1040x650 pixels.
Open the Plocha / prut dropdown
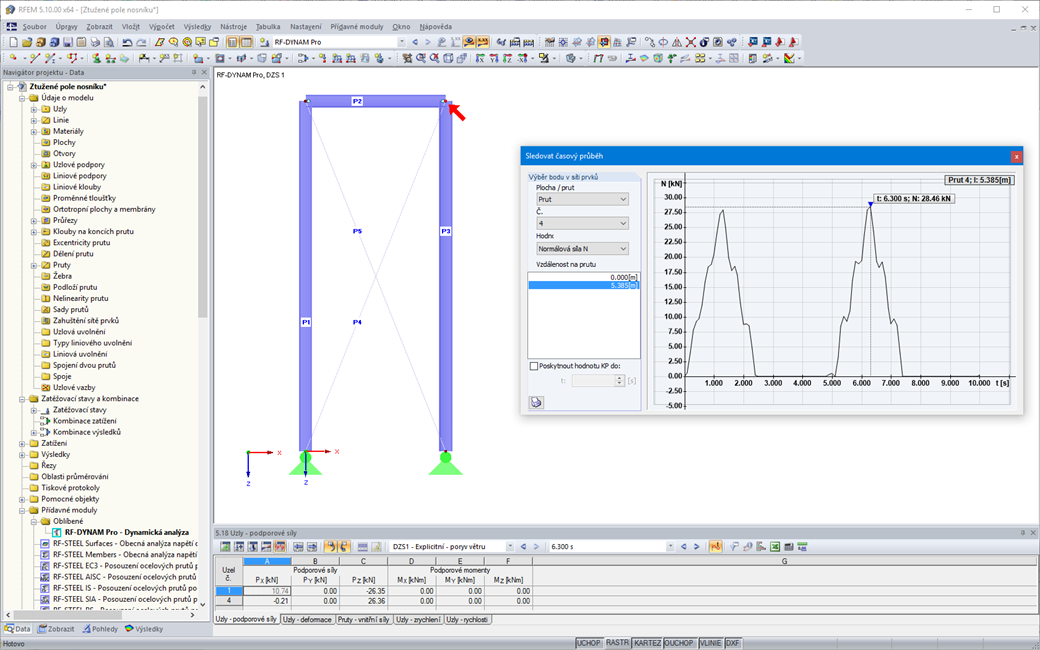[582, 199]
